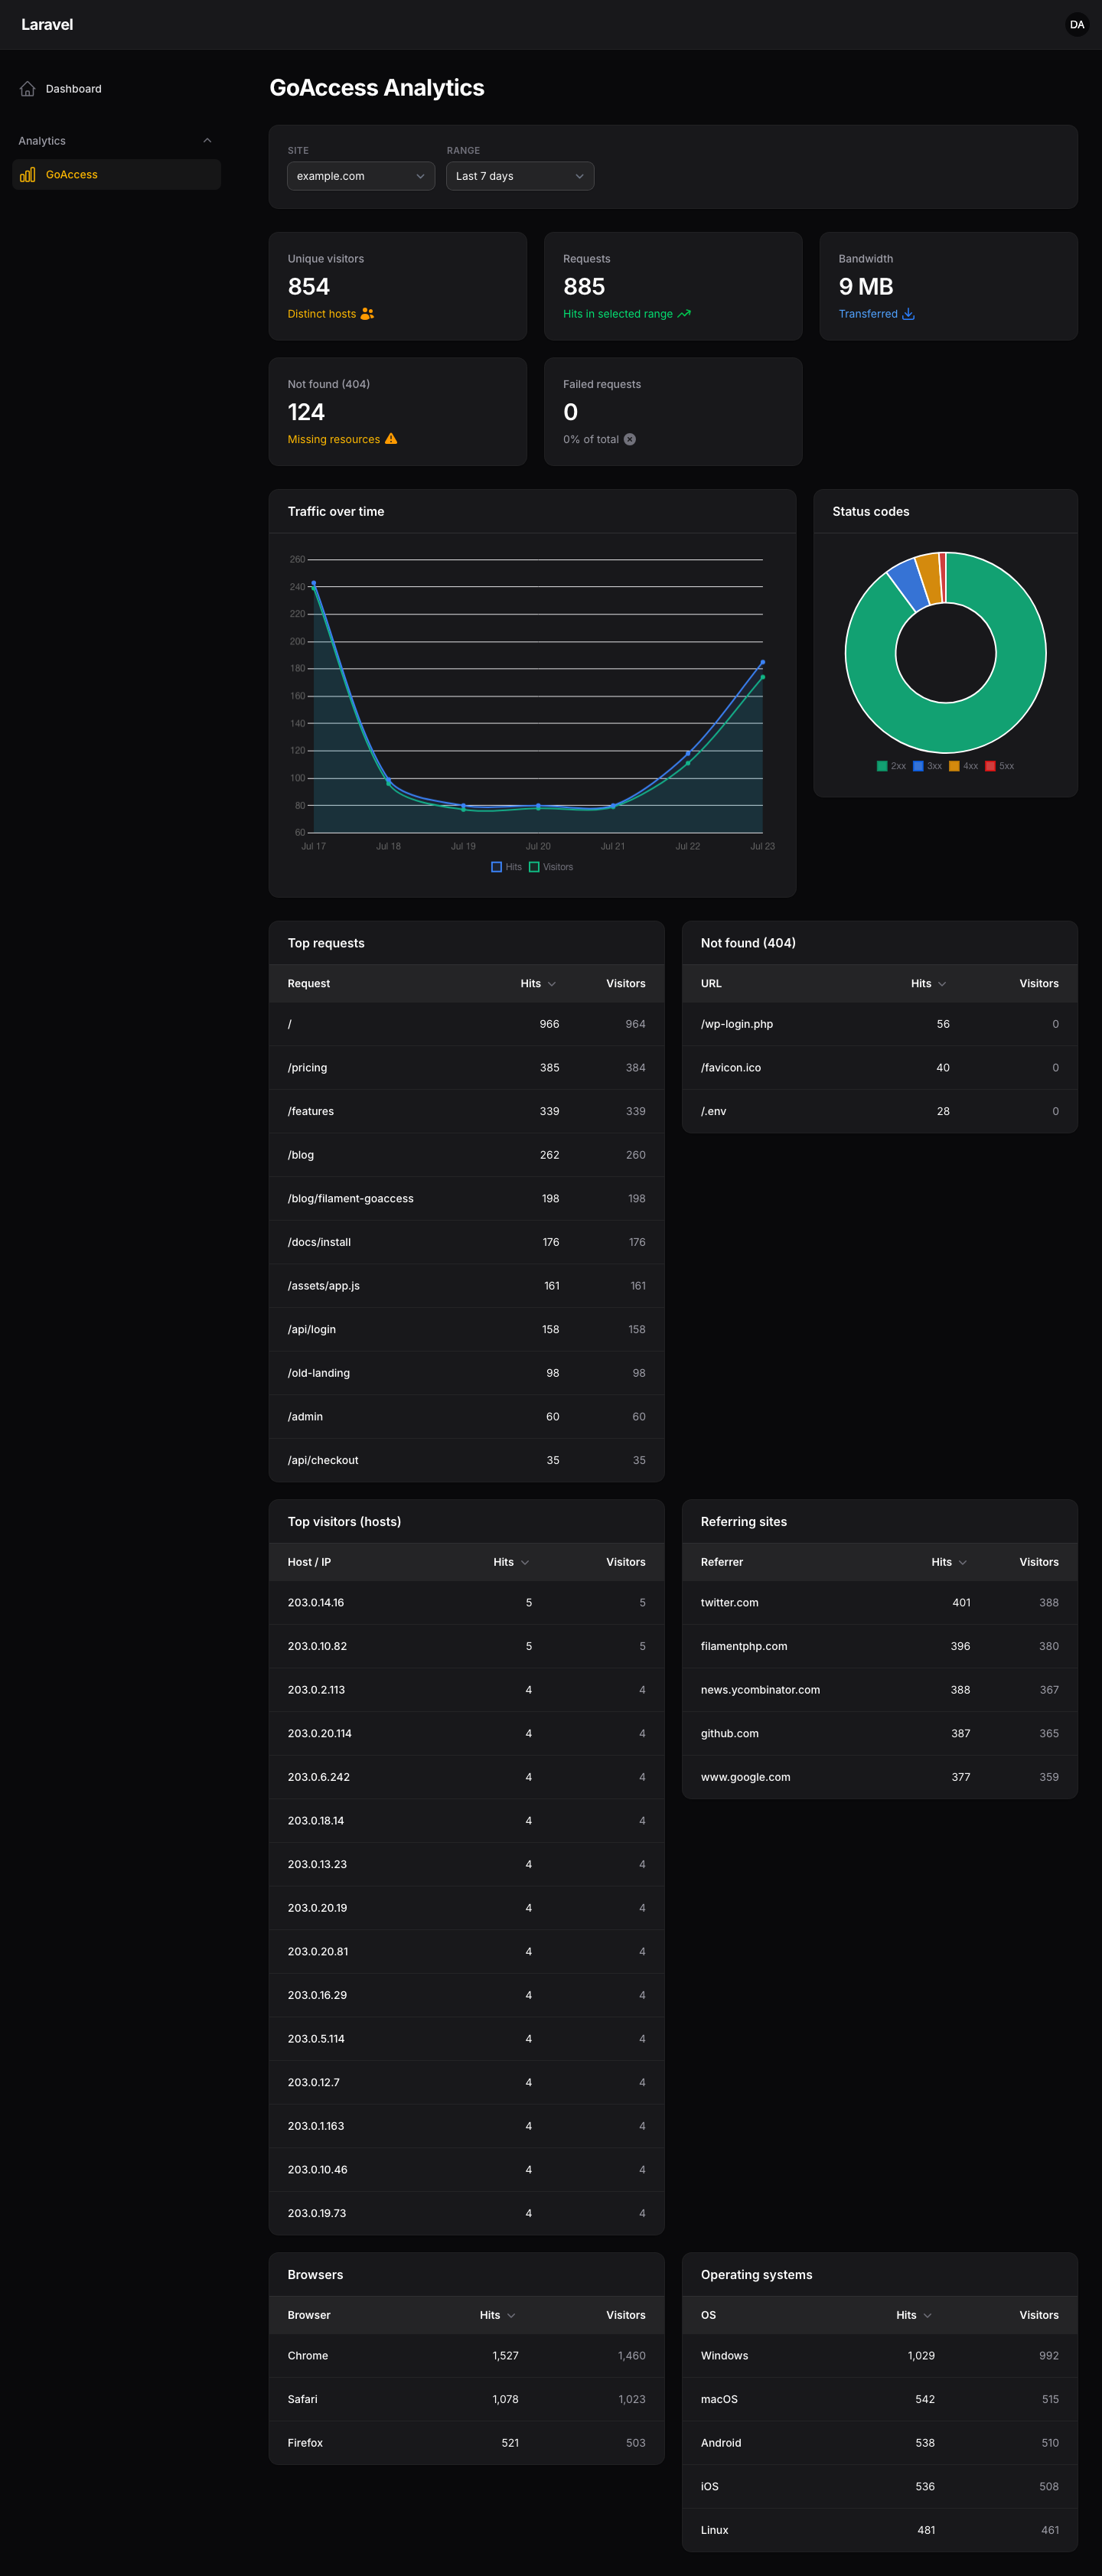
Task: Select the github.com referrer row
Action: point(880,1733)
